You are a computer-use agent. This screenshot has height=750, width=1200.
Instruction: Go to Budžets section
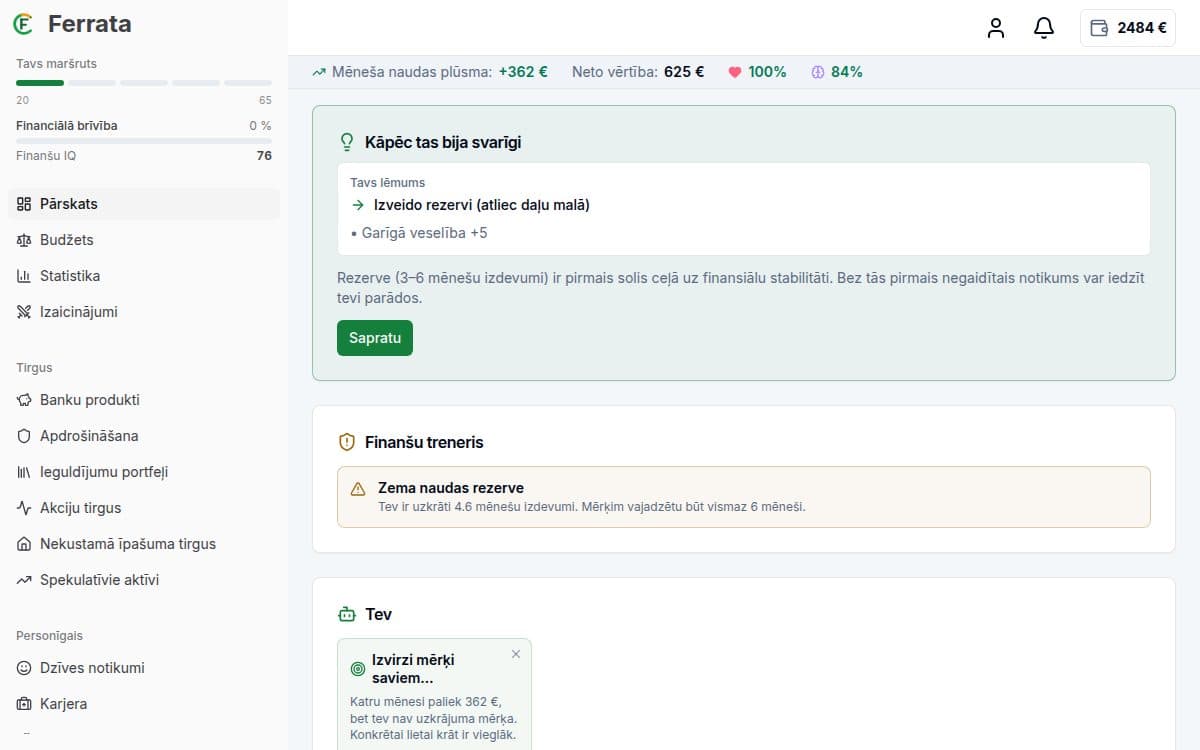point(144,240)
